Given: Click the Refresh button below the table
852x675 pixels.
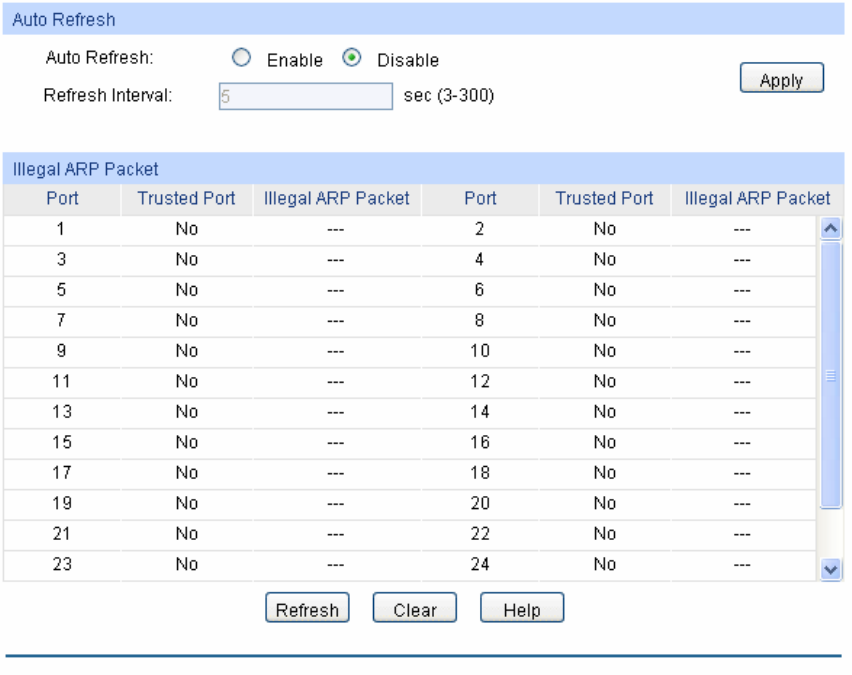Looking at the screenshot, I should tap(306, 609).
